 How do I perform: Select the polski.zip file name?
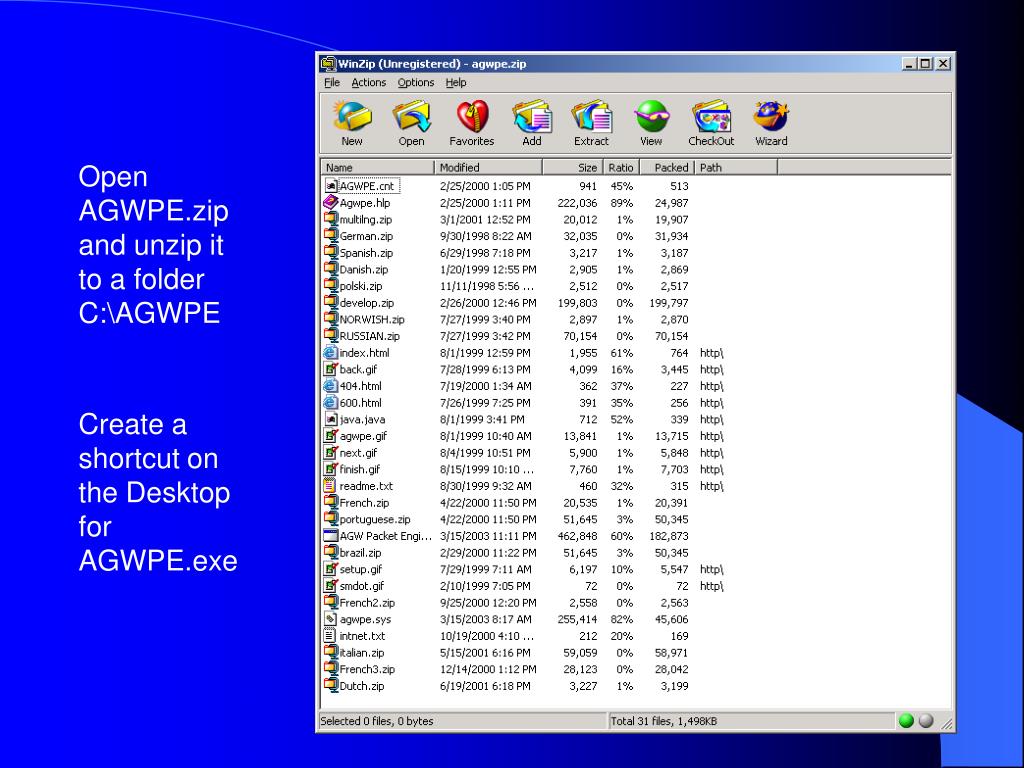[360, 286]
